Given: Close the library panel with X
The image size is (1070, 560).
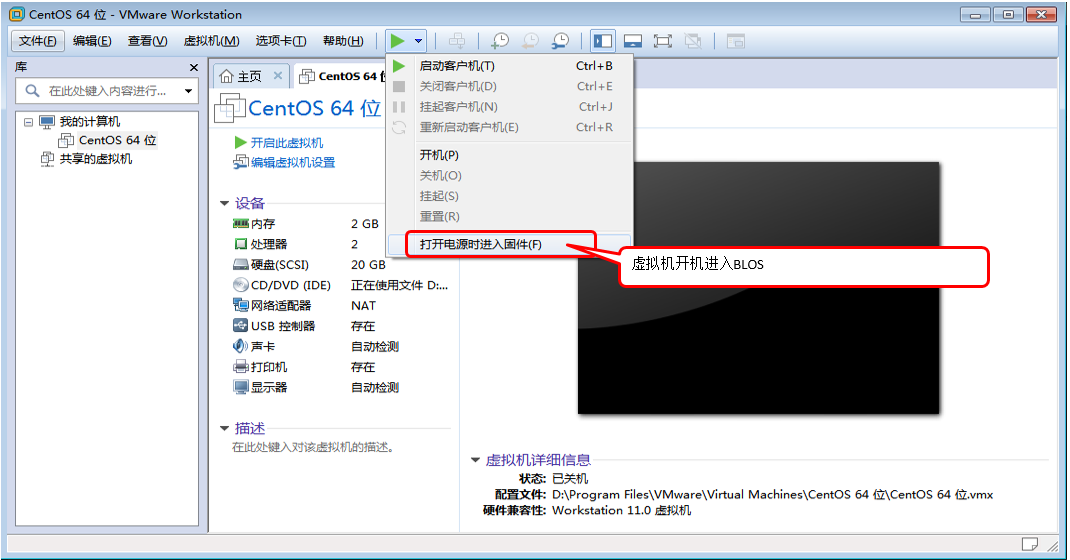Looking at the screenshot, I should (194, 68).
